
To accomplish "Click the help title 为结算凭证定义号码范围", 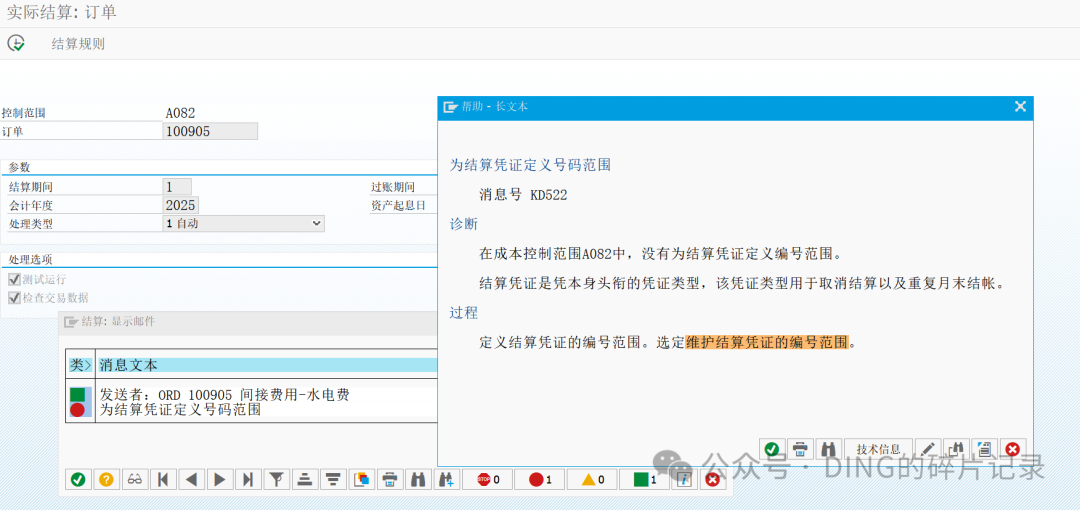I will tap(530, 165).
